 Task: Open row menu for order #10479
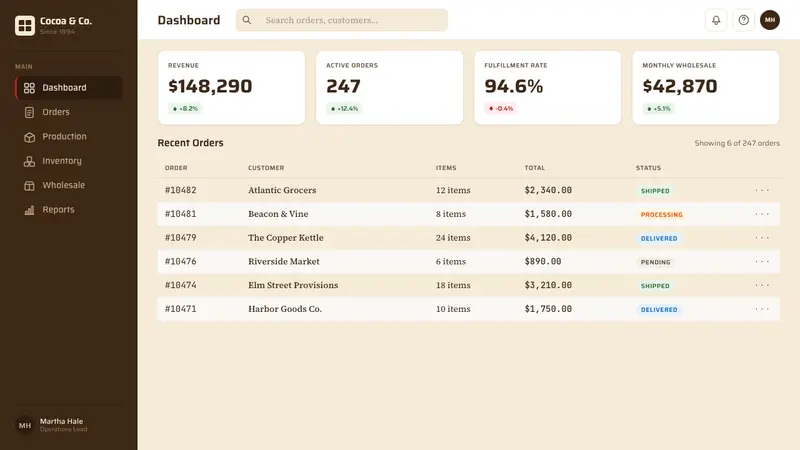762,238
